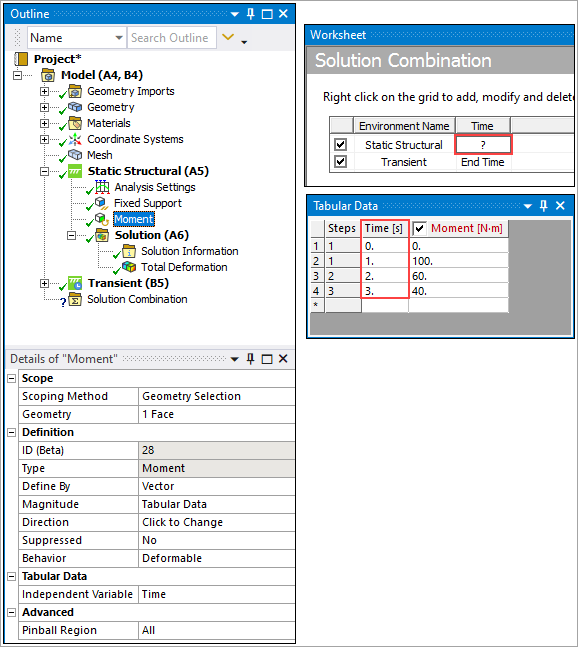Open the Outline panel options arrow
The height and width of the screenshot is (647, 578).
coord(235,14)
